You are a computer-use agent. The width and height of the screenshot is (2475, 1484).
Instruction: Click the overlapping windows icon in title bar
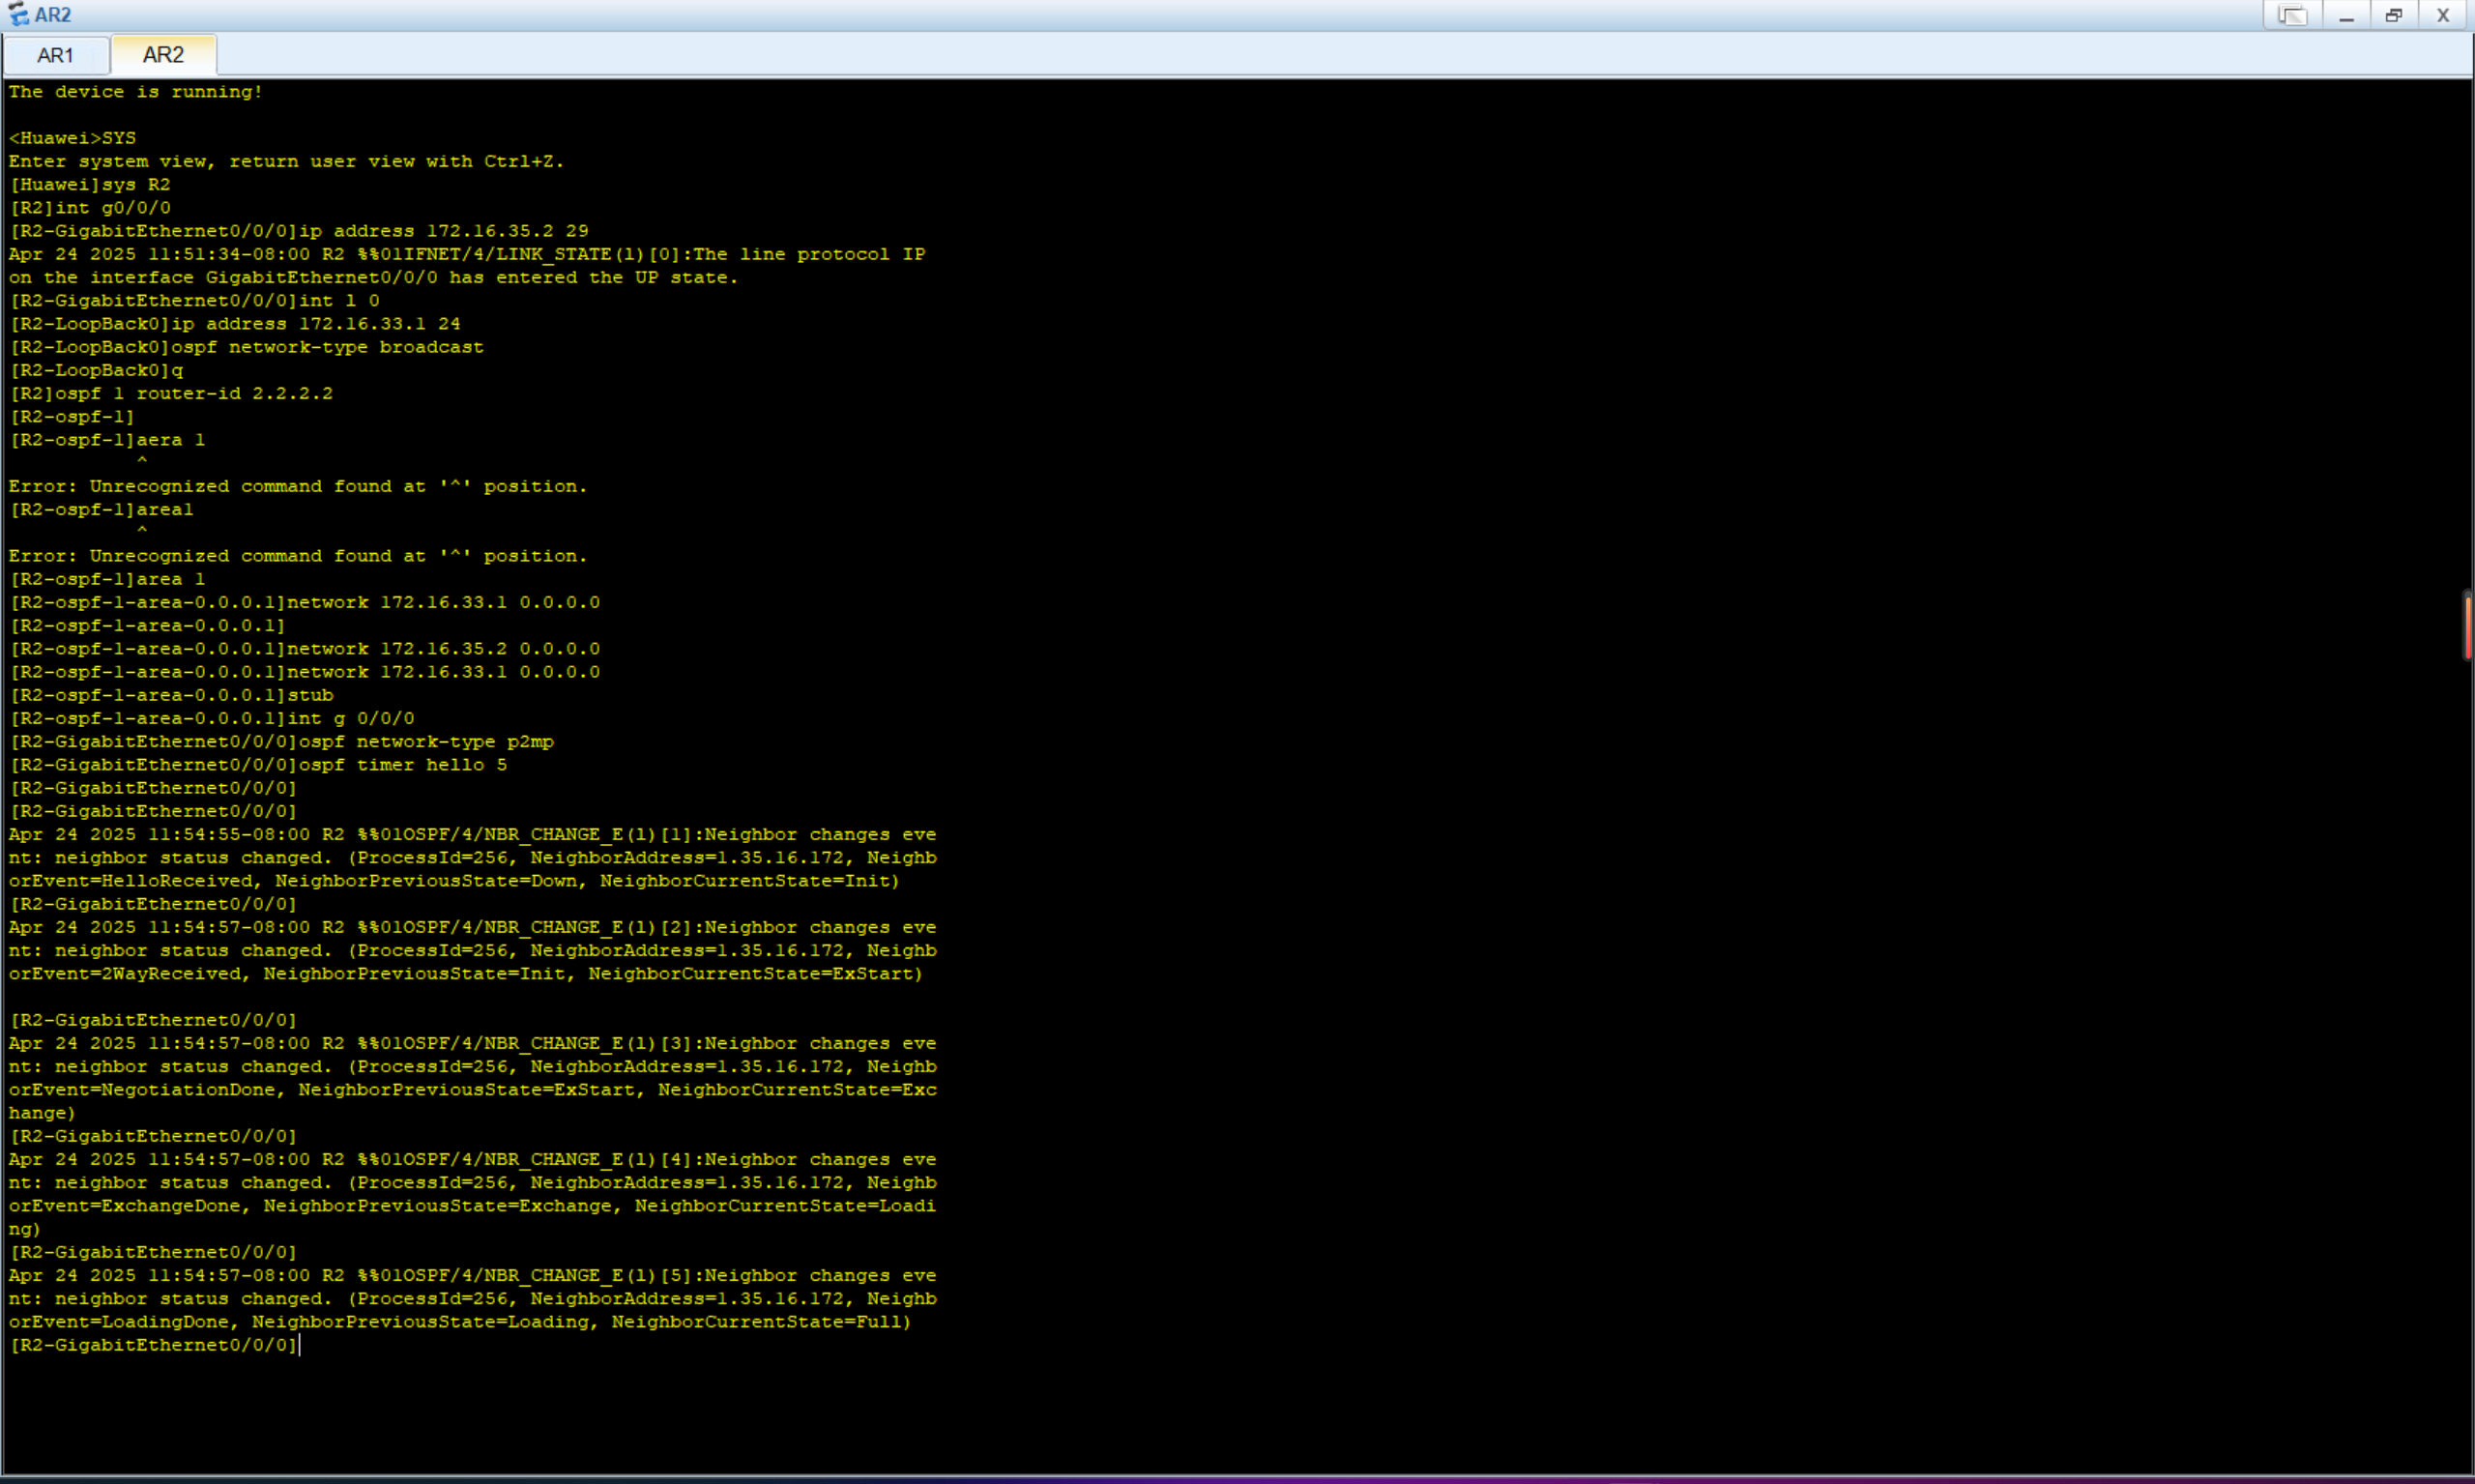pos(2292,15)
